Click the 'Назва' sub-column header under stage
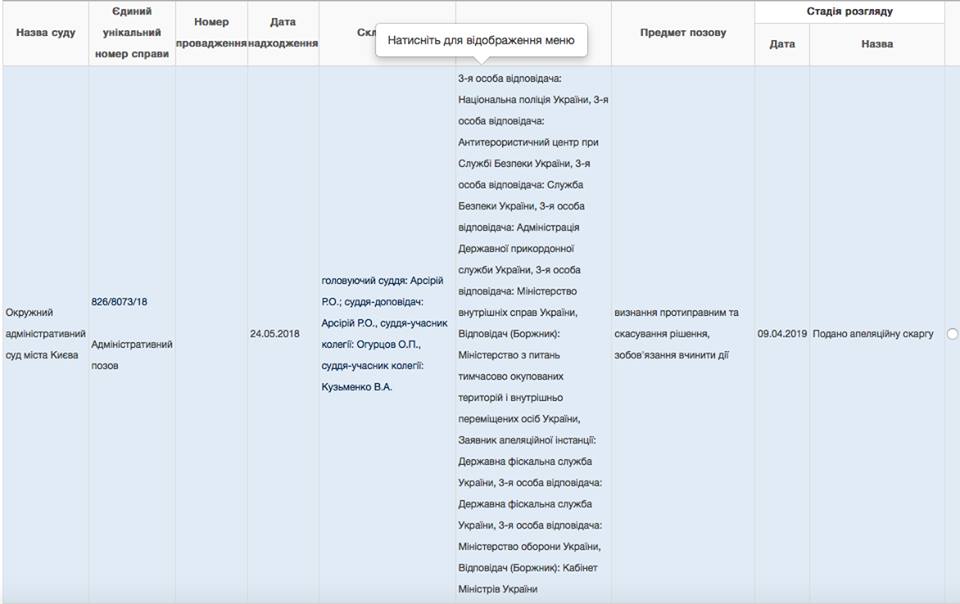Image resolution: width=960 pixels, height=604 pixels. point(876,45)
